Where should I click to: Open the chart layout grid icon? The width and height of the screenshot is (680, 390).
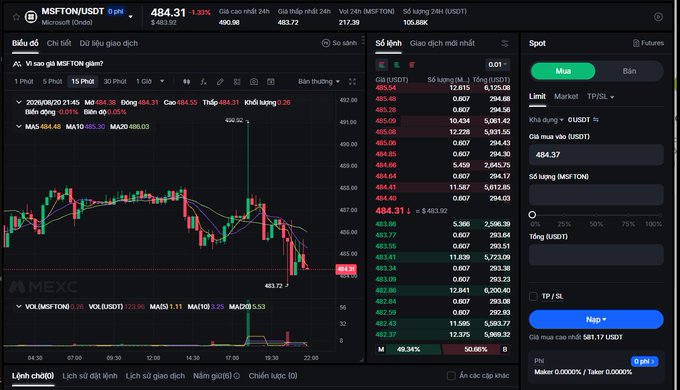coord(237,82)
